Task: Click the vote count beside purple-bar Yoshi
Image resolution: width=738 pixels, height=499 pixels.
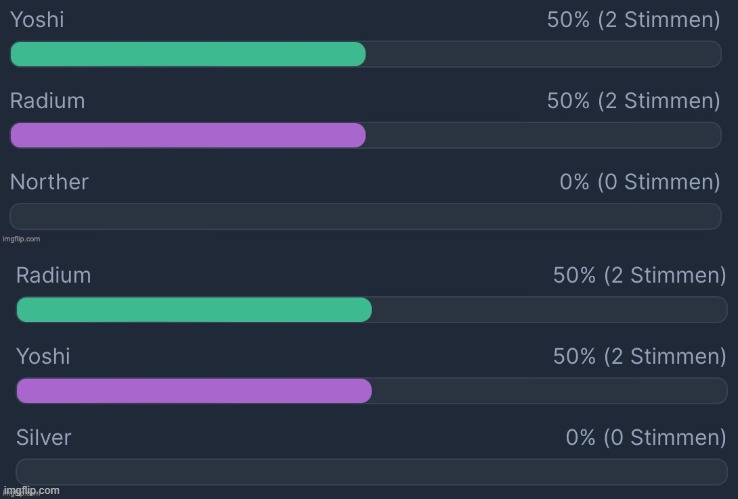Action: click(x=640, y=356)
